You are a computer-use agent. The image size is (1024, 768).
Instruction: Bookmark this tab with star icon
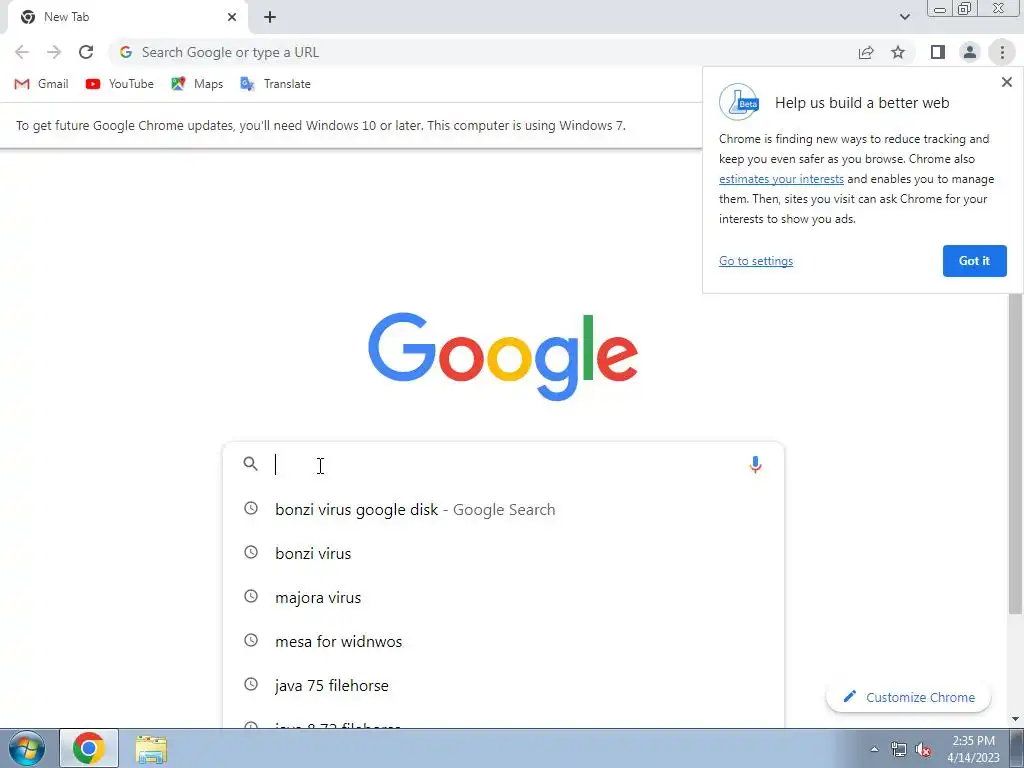coord(898,52)
